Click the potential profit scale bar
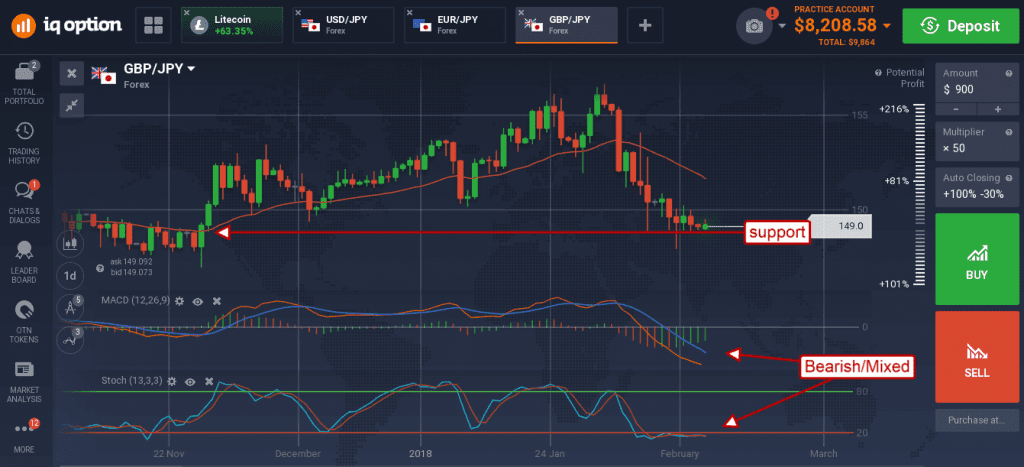Viewport: 1024px width, 467px height. click(x=921, y=195)
